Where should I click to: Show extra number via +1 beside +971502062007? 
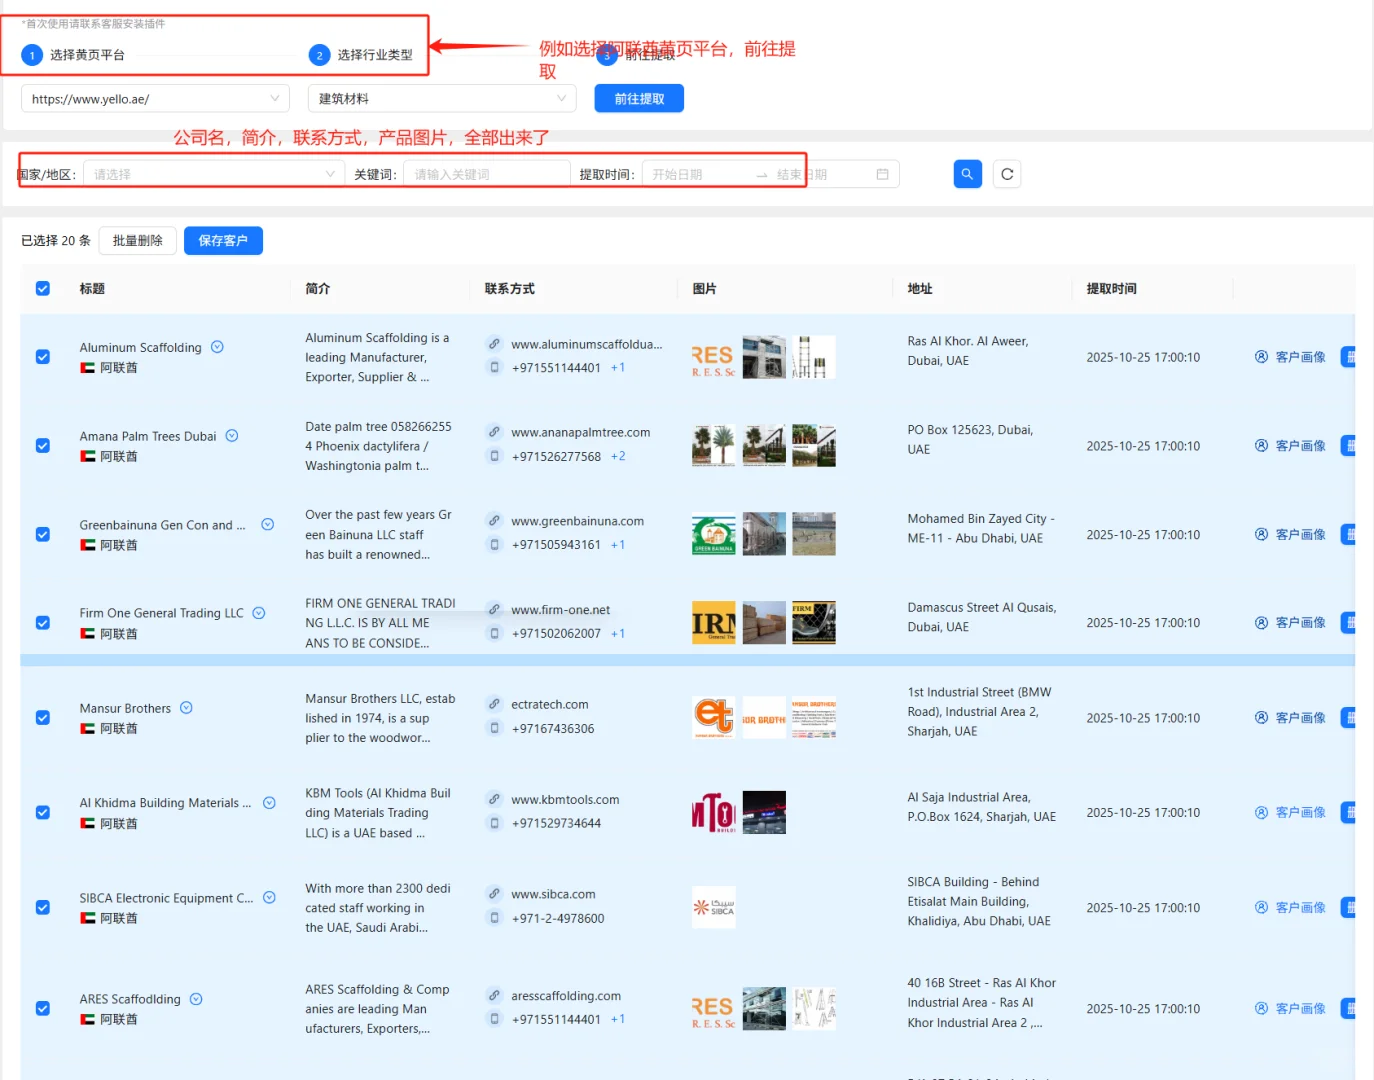click(x=618, y=633)
